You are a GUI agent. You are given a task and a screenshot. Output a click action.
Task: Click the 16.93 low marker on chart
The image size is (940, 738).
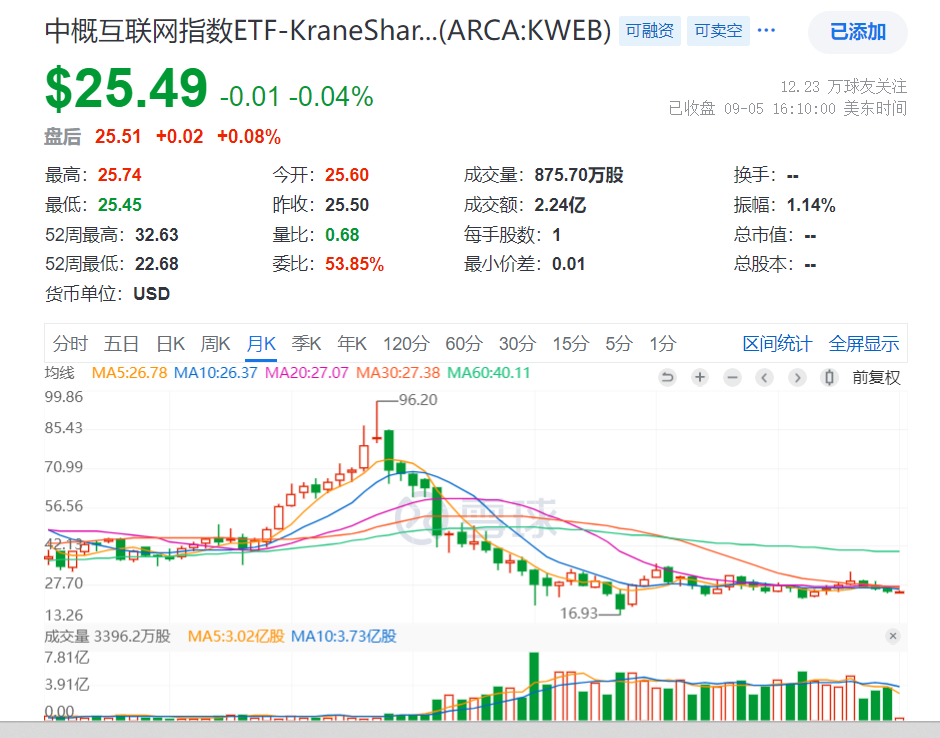click(x=579, y=613)
